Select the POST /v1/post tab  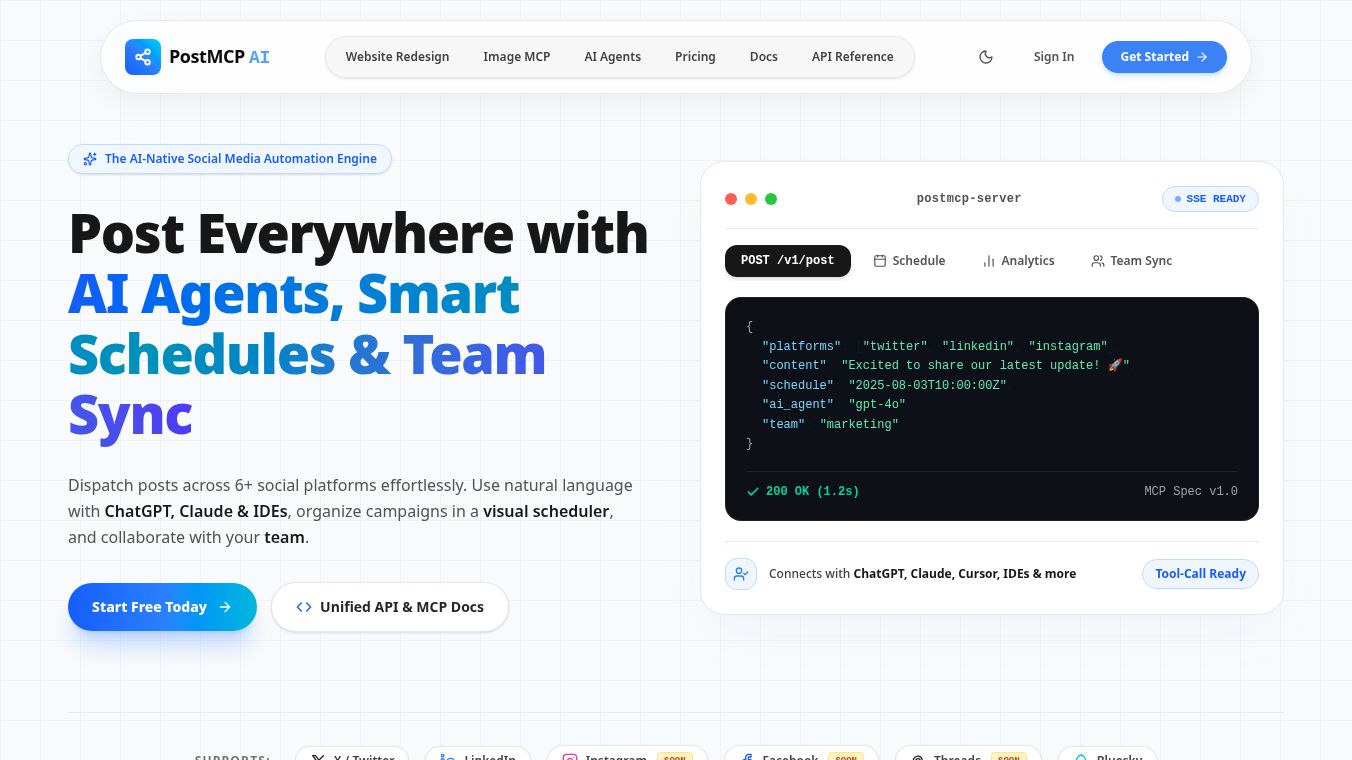(788, 261)
